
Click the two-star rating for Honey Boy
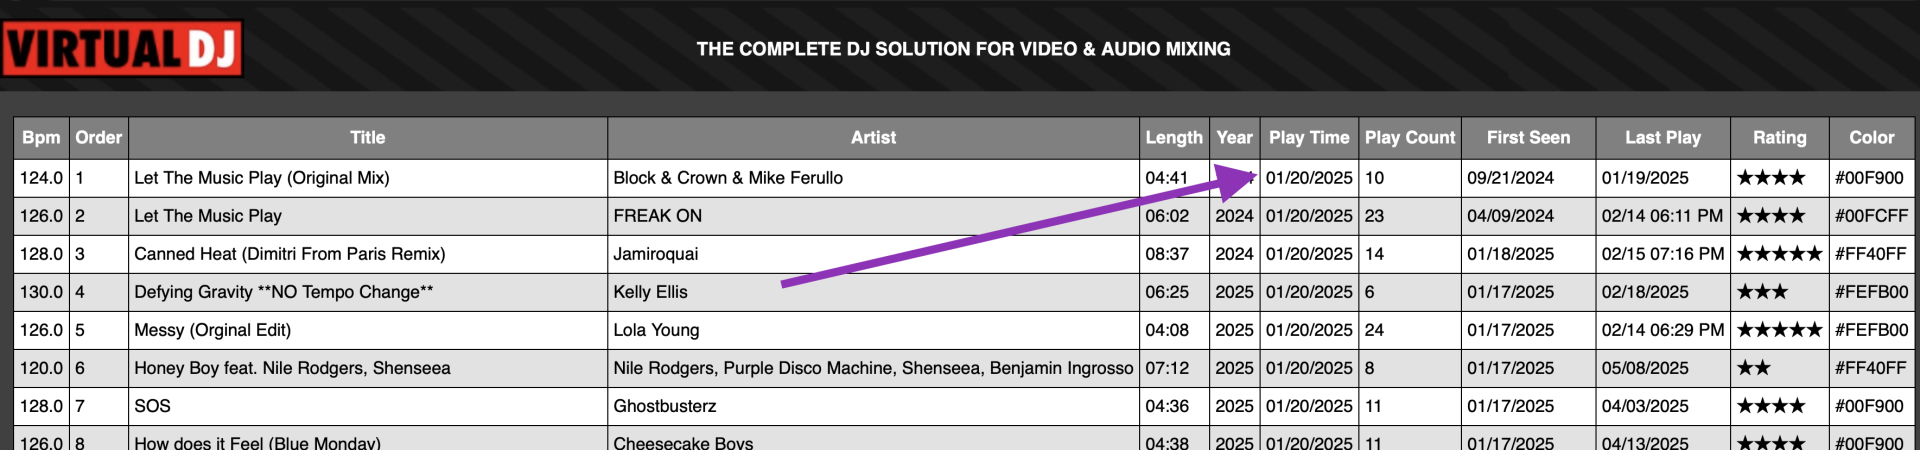[1754, 368]
